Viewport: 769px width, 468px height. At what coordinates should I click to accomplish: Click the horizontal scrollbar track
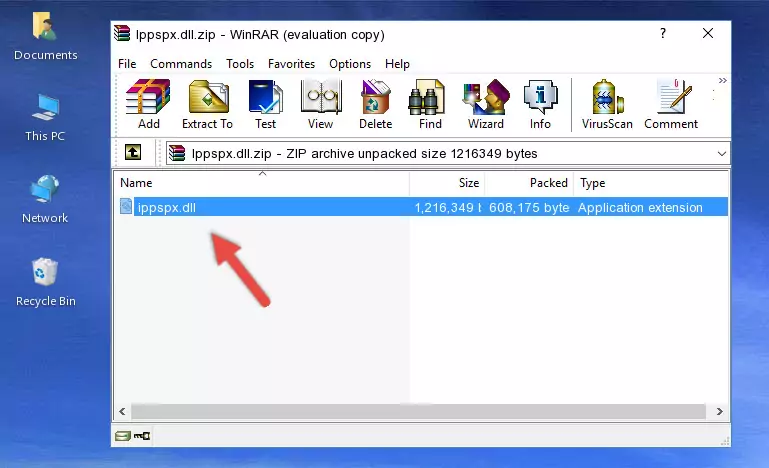(x=419, y=412)
